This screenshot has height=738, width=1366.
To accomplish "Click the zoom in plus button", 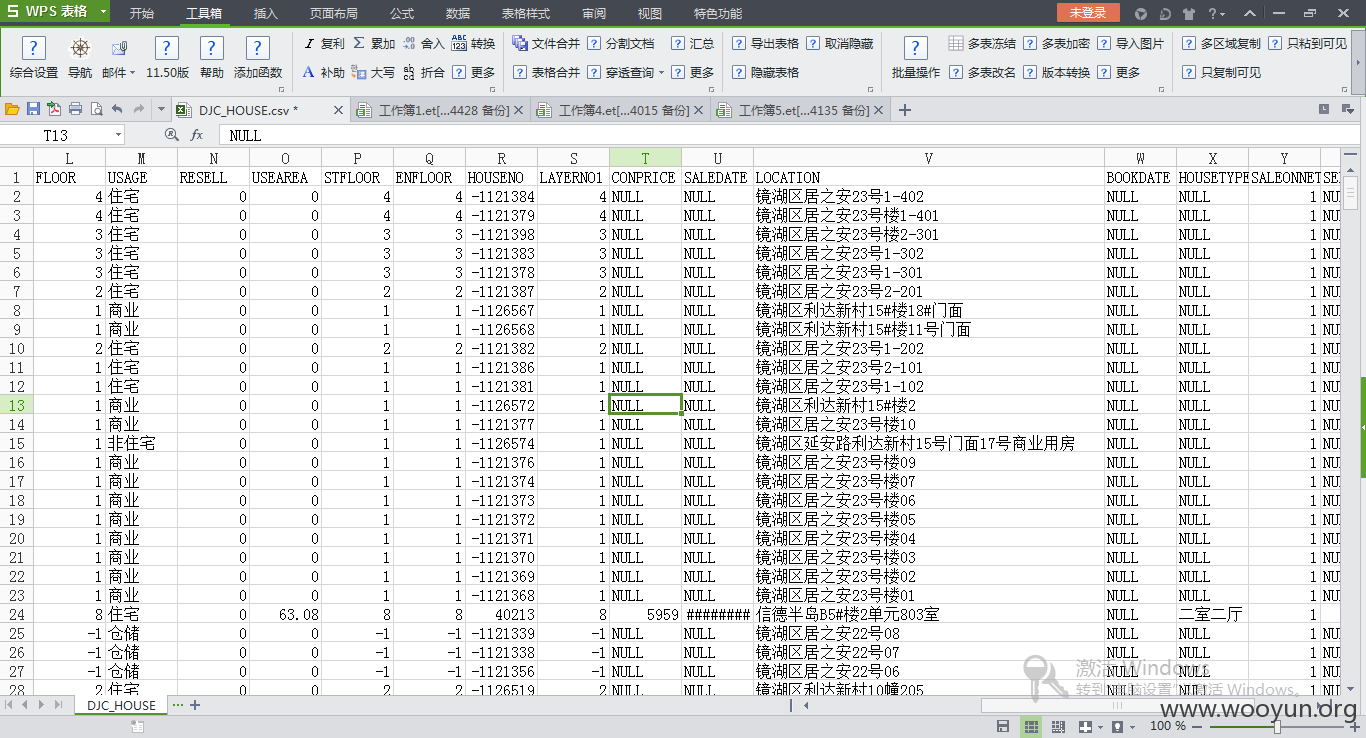I will (1356, 727).
